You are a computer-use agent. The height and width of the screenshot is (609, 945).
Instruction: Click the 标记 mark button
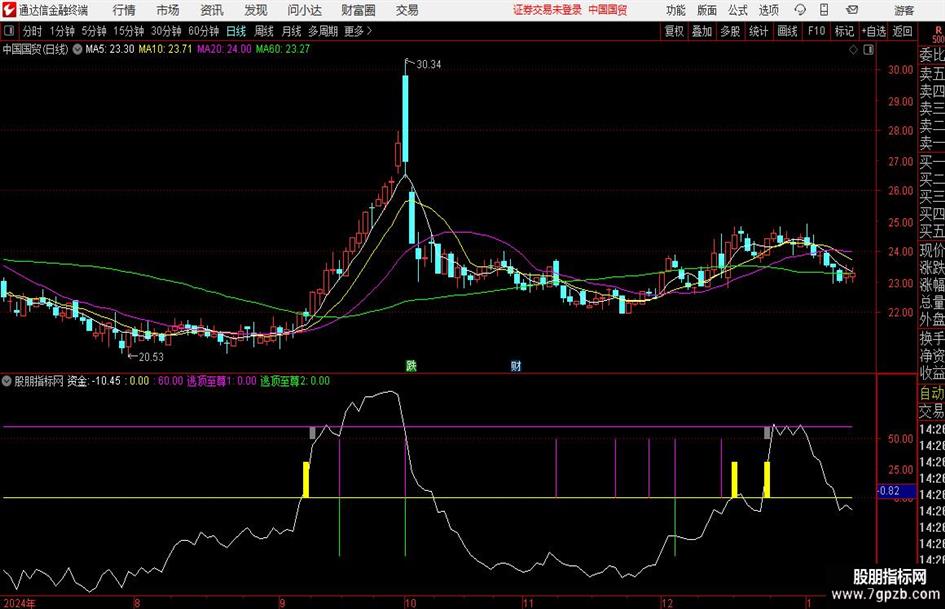pyautogui.click(x=844, y=31)
